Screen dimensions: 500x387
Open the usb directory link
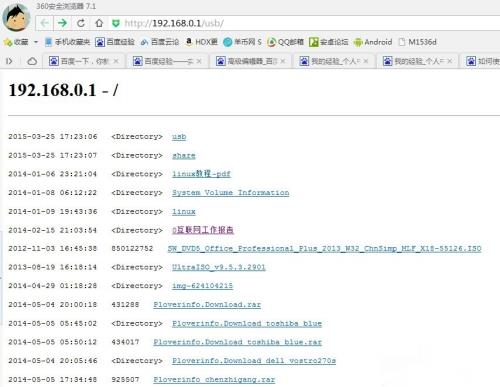(x=179, y=137)
